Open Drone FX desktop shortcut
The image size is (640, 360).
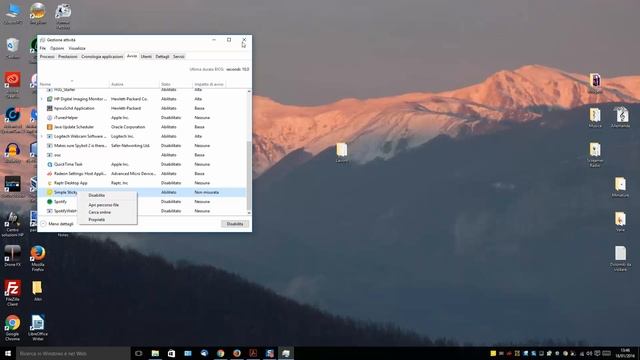click(x=12, y=256)
